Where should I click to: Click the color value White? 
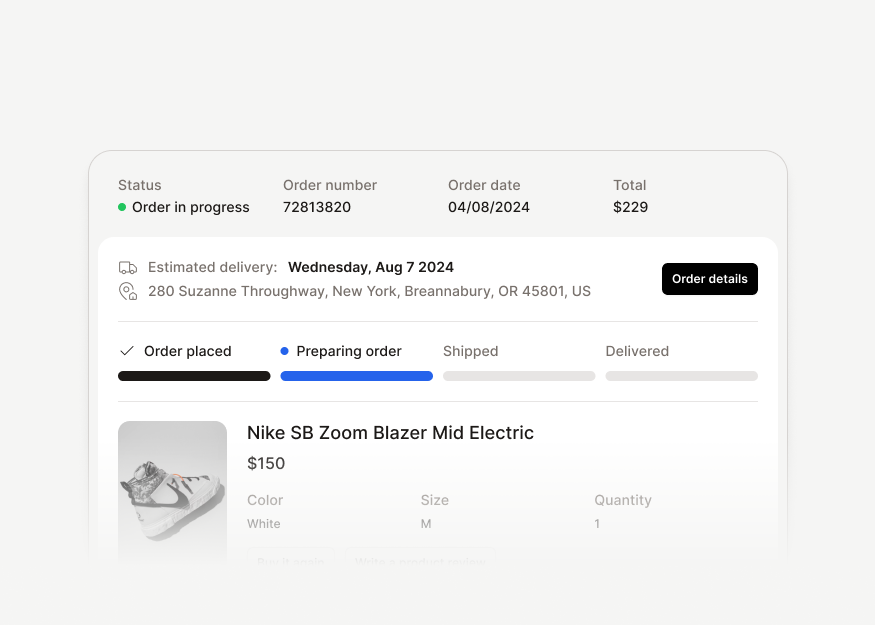tap(264, 523)
